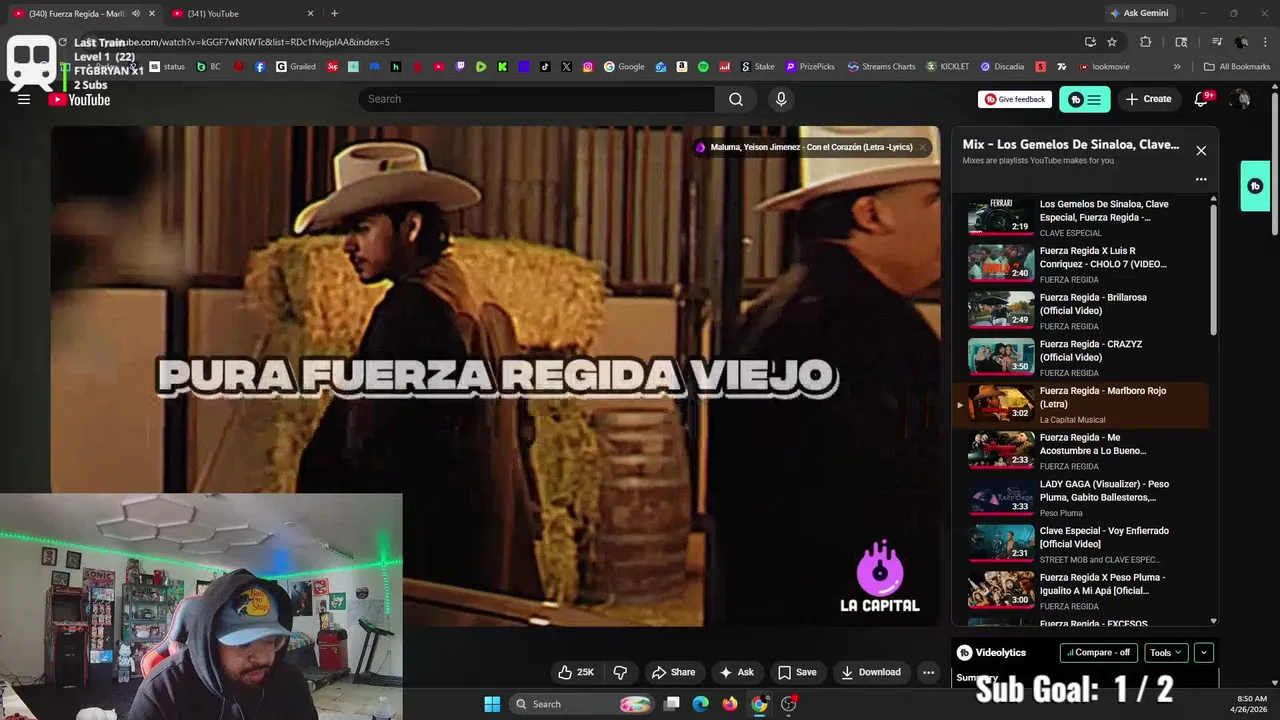Image resolution: width=1280 pixels, height=720 pixels.
Task: Start voice search with microphone
Action: (x=781, y=99)
